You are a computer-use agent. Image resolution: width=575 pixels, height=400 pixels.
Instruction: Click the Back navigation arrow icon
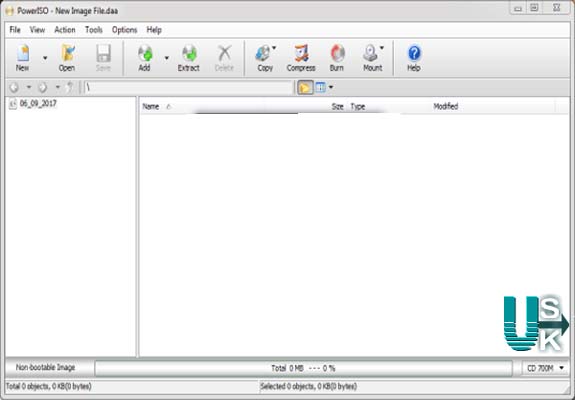[x=14, y=87]
